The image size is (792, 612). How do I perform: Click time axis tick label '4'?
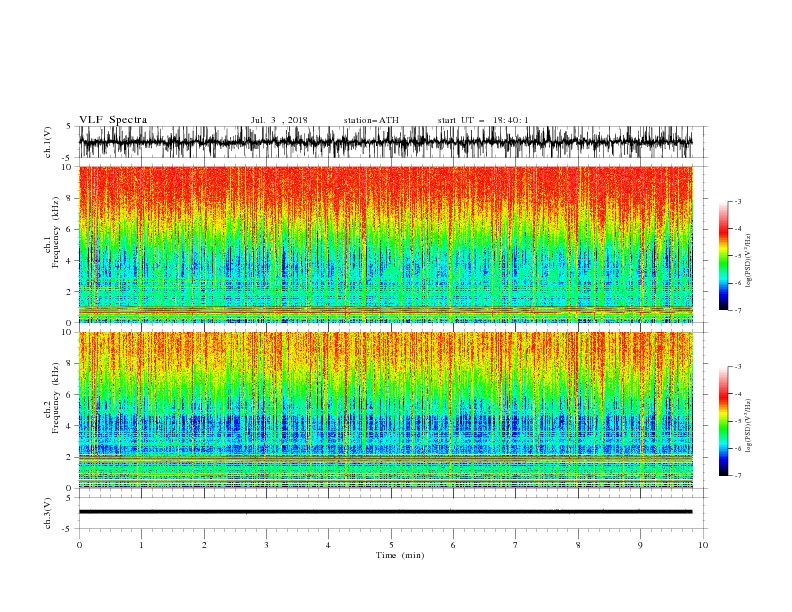[328, 545]
